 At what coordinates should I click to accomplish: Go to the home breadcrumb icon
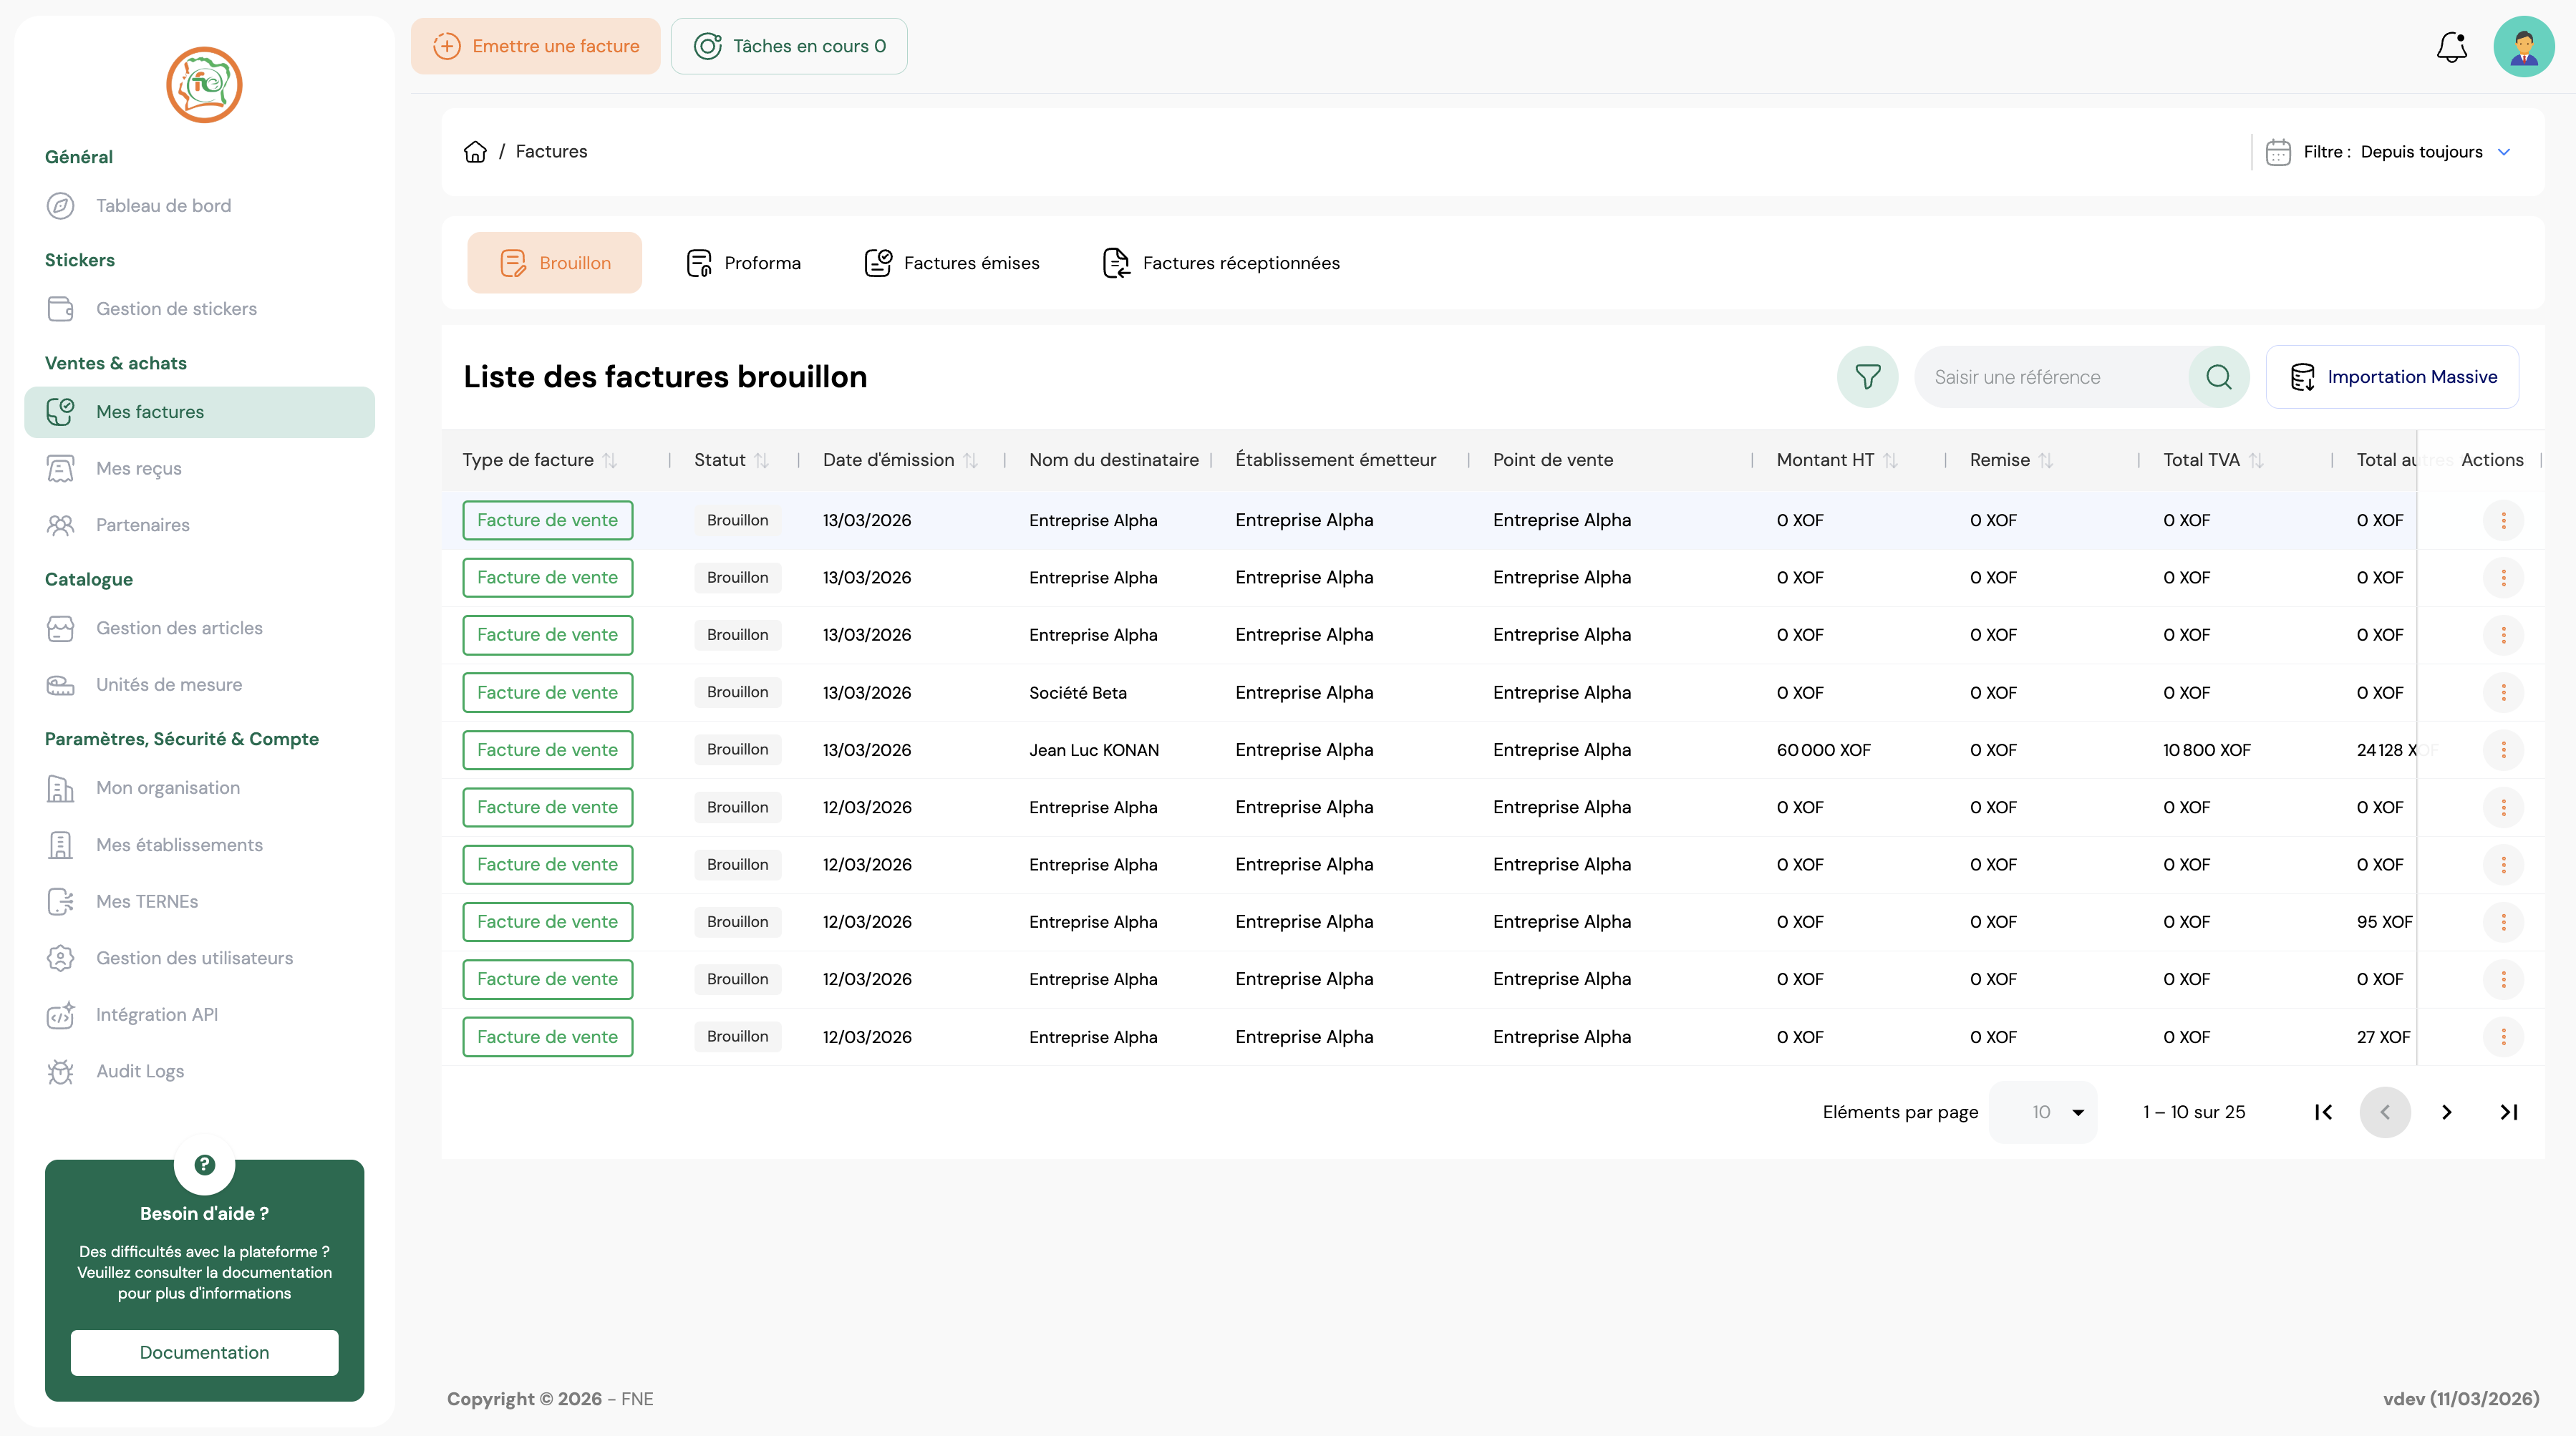[x=475, y=152]
